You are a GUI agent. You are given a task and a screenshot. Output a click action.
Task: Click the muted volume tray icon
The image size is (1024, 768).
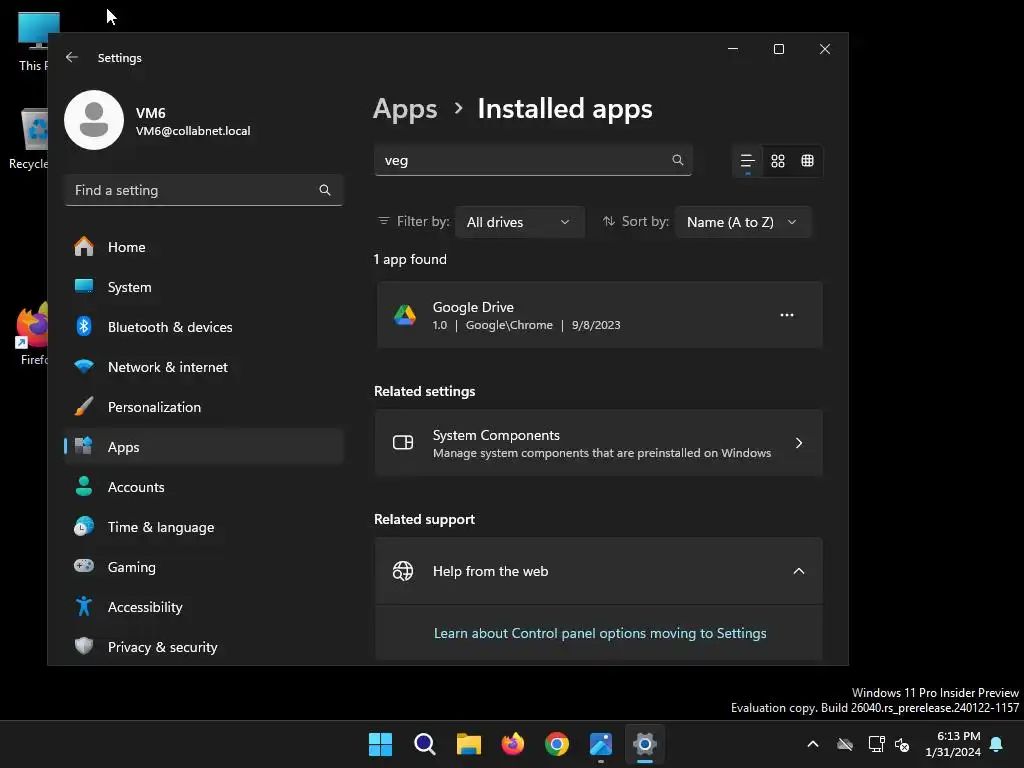point(902,744)
